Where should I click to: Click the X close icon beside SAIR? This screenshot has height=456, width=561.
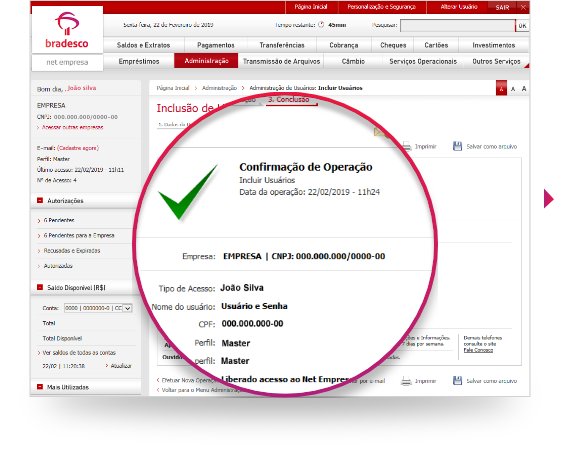click(x=523, y=7)
